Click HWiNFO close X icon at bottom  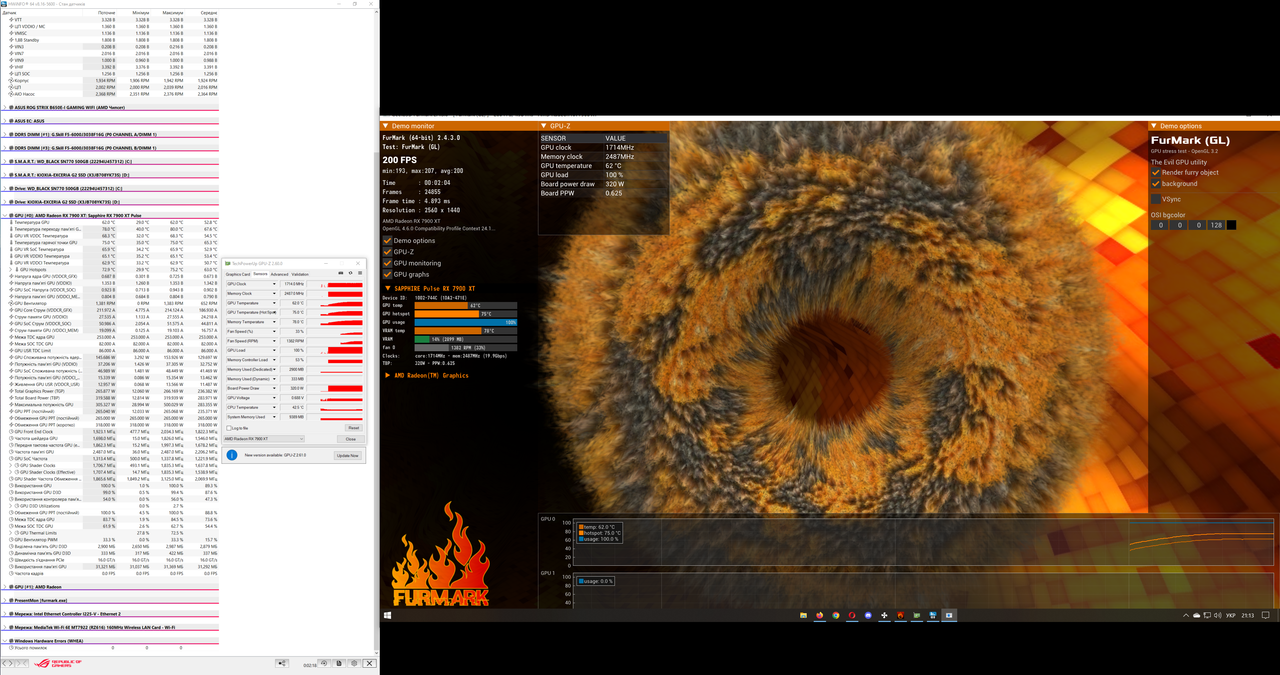pos(369,663)
